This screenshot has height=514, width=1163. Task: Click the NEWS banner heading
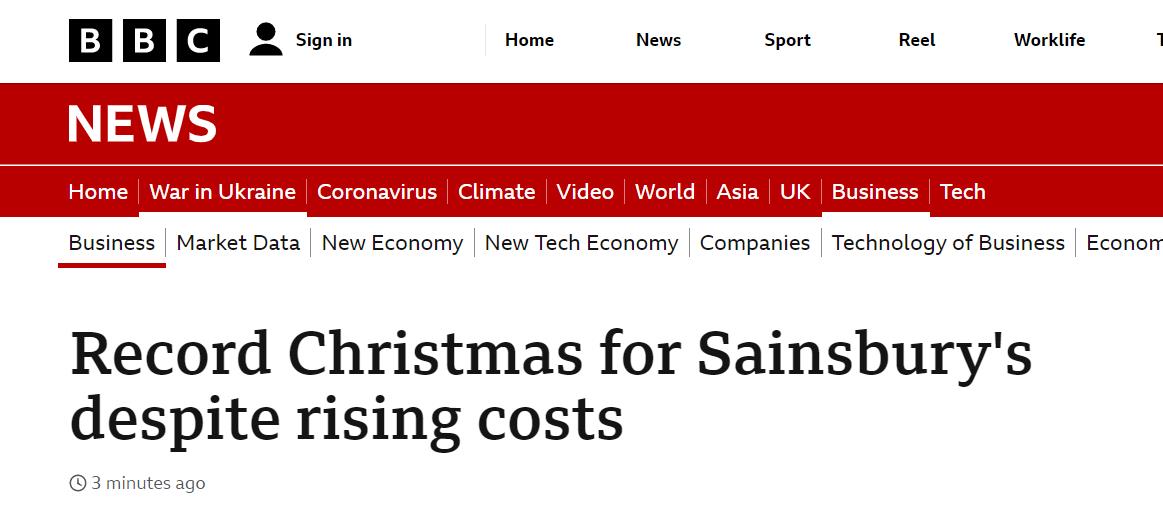pyautogui.click(x=142, y=124)
